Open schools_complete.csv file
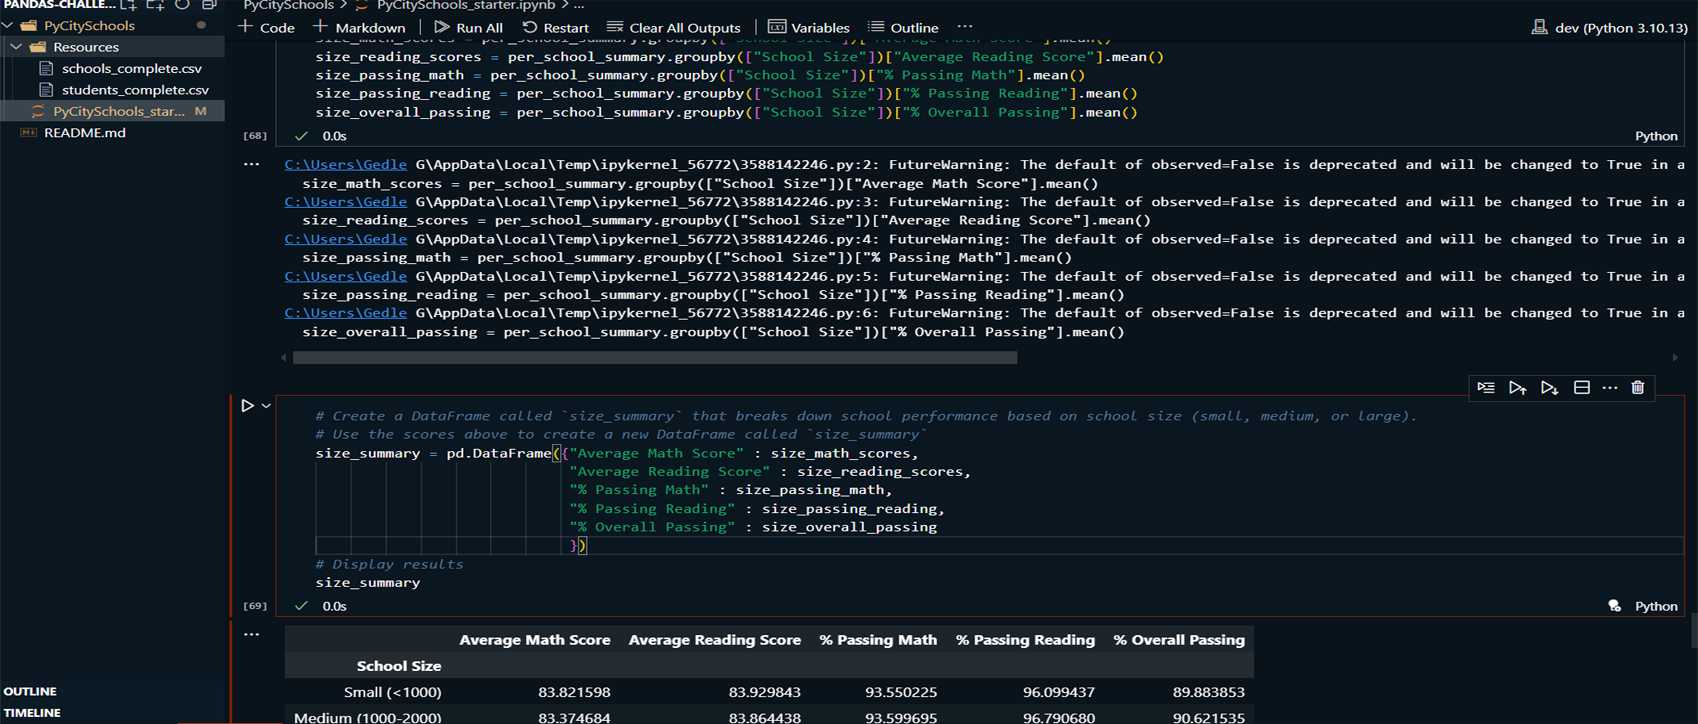Image resolution: width=1698 pixels, height=724 pixels. point(131,69)
